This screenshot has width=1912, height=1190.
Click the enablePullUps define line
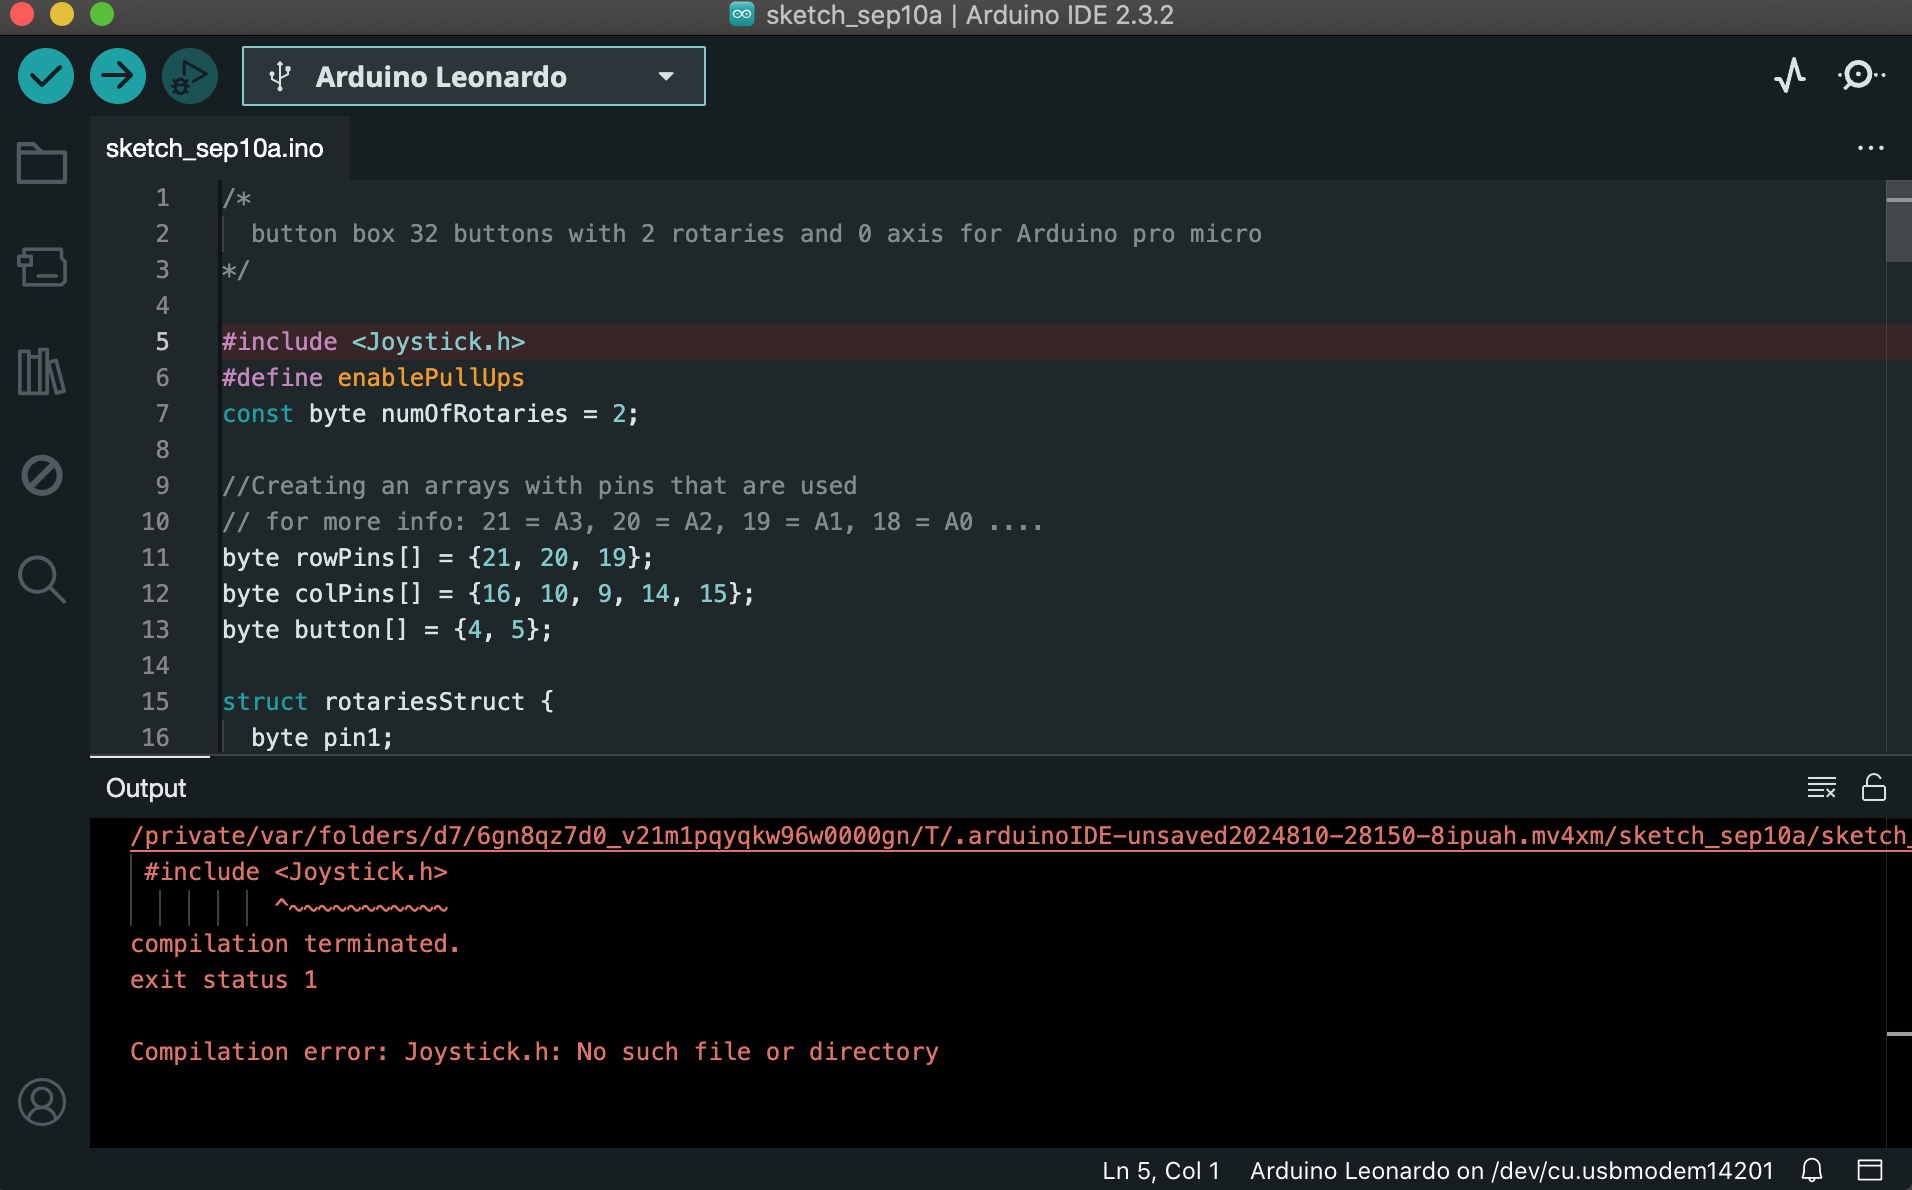coord(373,378)
